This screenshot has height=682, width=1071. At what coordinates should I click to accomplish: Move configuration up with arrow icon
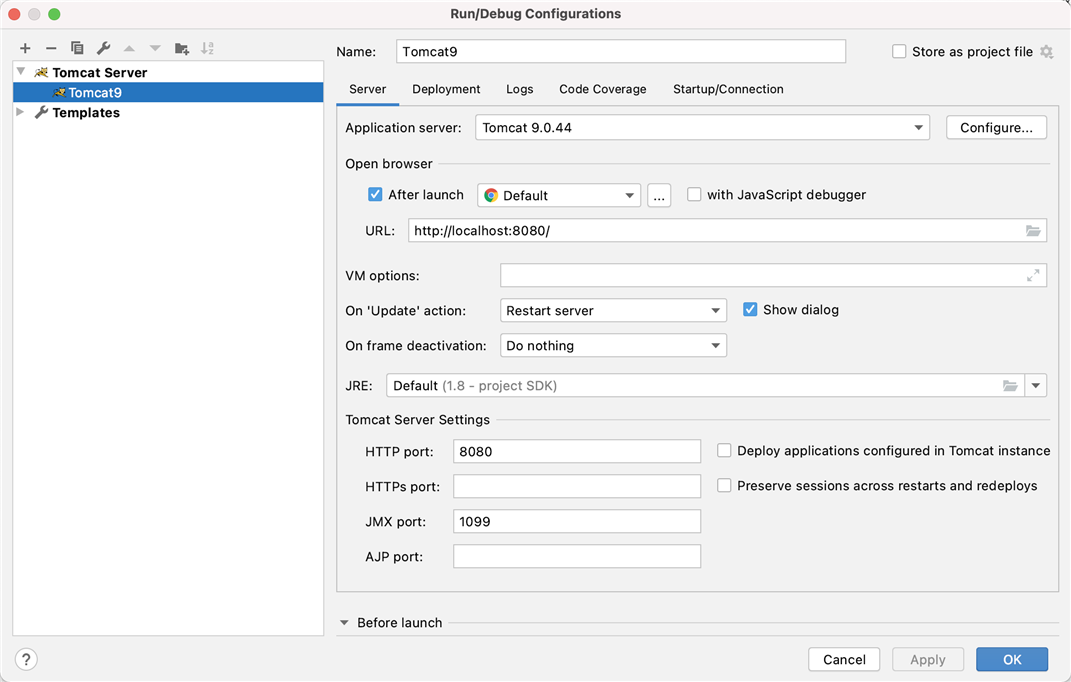(129, 49)
